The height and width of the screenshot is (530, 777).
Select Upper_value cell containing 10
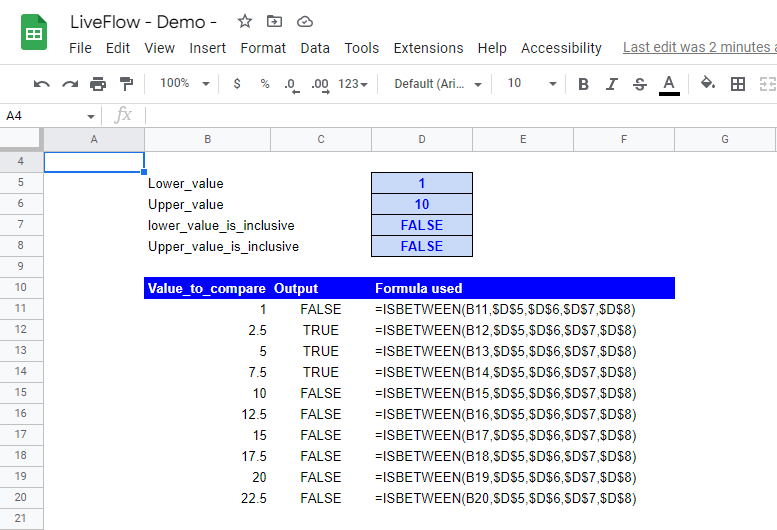422,204
